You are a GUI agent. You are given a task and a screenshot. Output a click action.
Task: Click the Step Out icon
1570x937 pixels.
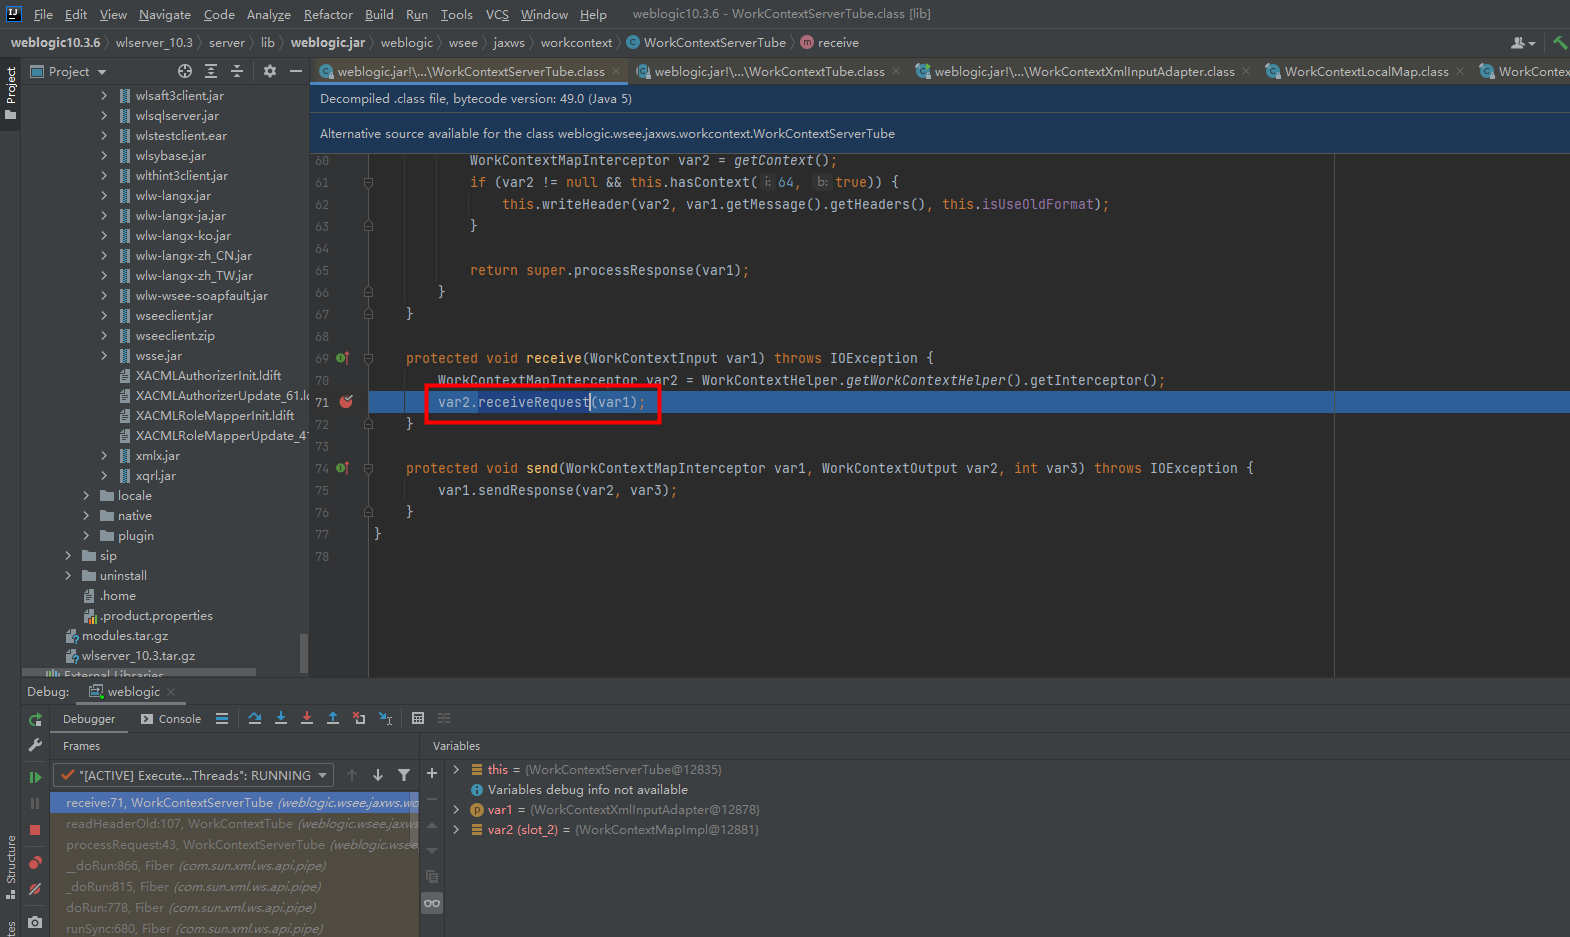coord(333,718)
